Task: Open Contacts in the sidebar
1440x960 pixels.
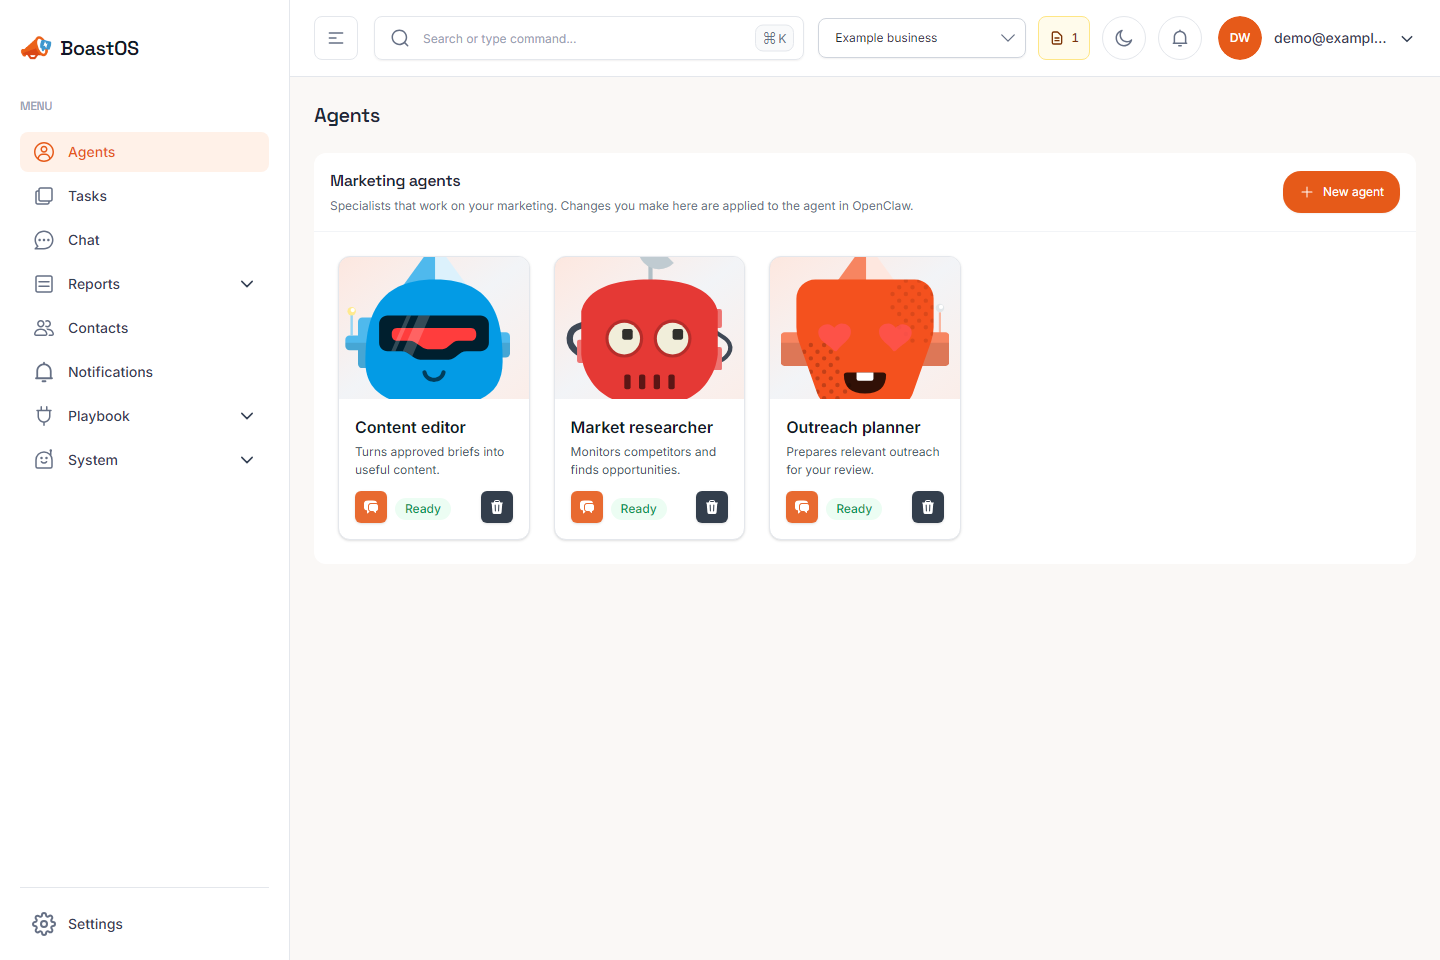Action: (144, 328)
